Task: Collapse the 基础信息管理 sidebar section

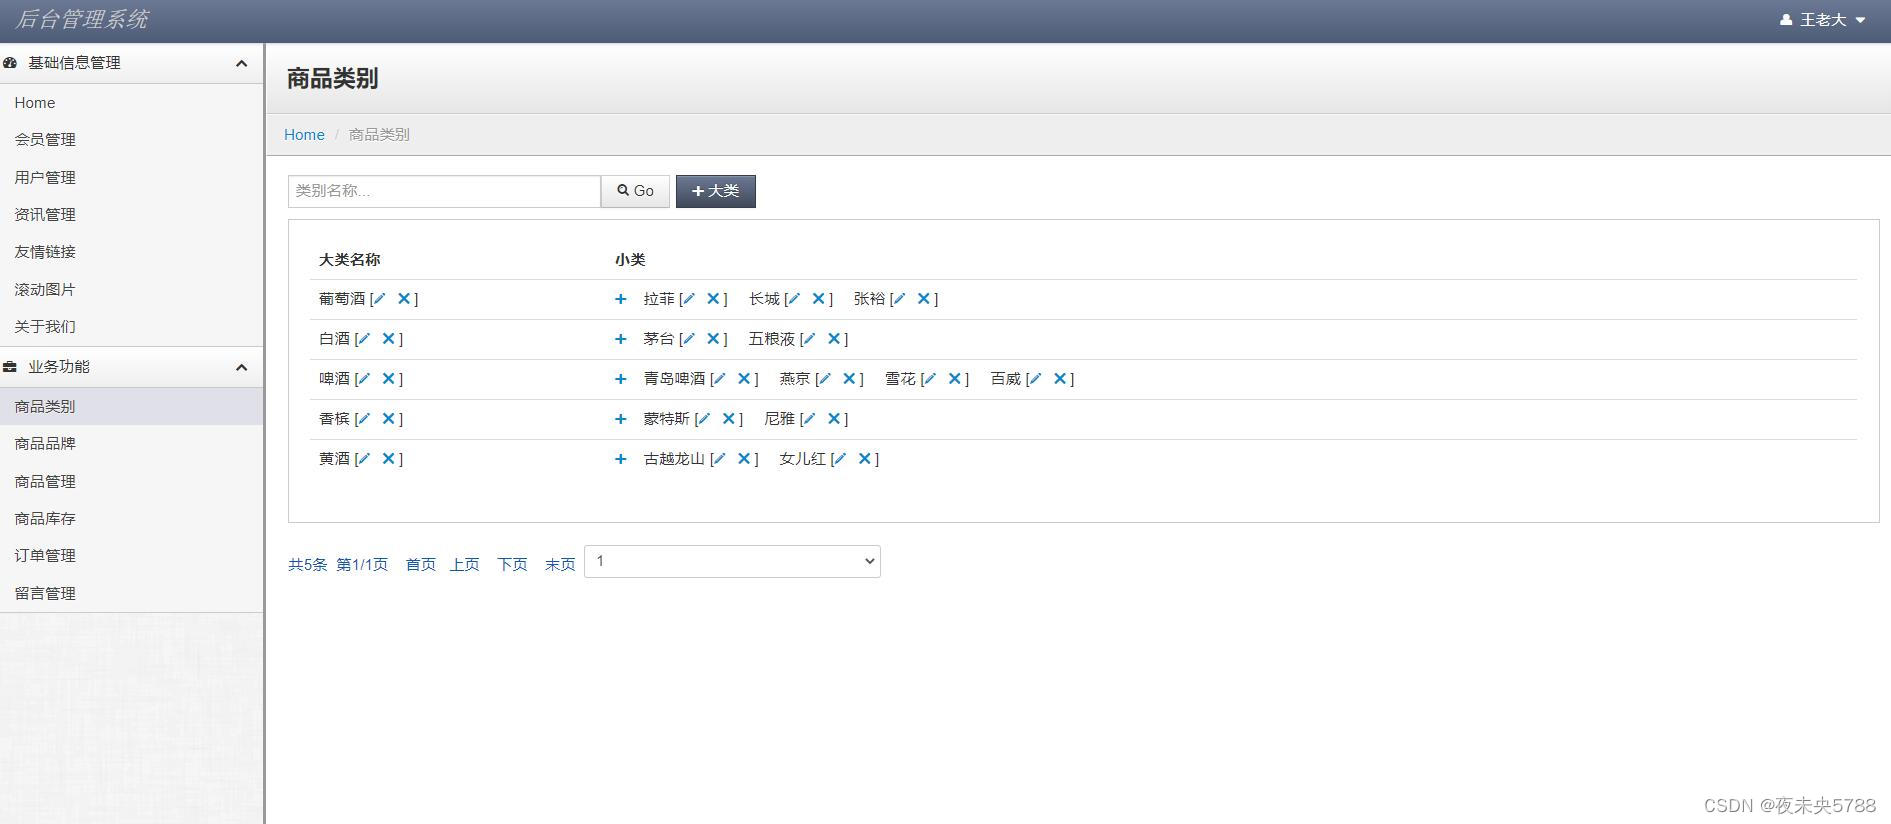Action: pyautogui.click(x=241, y=63)
